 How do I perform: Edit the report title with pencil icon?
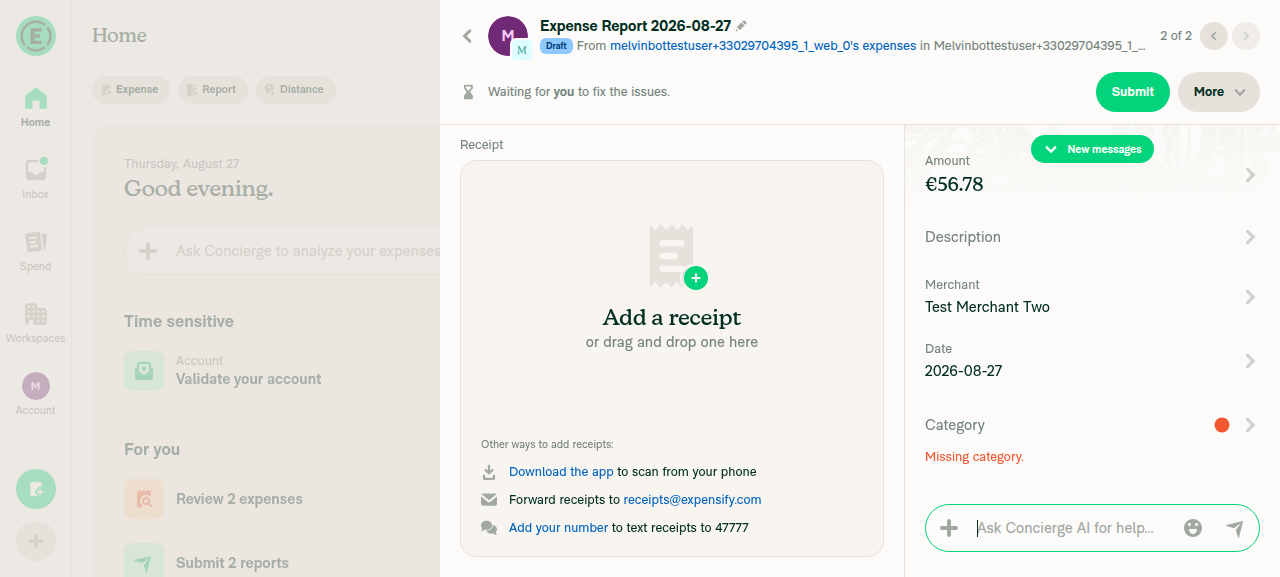coord(741,26)
